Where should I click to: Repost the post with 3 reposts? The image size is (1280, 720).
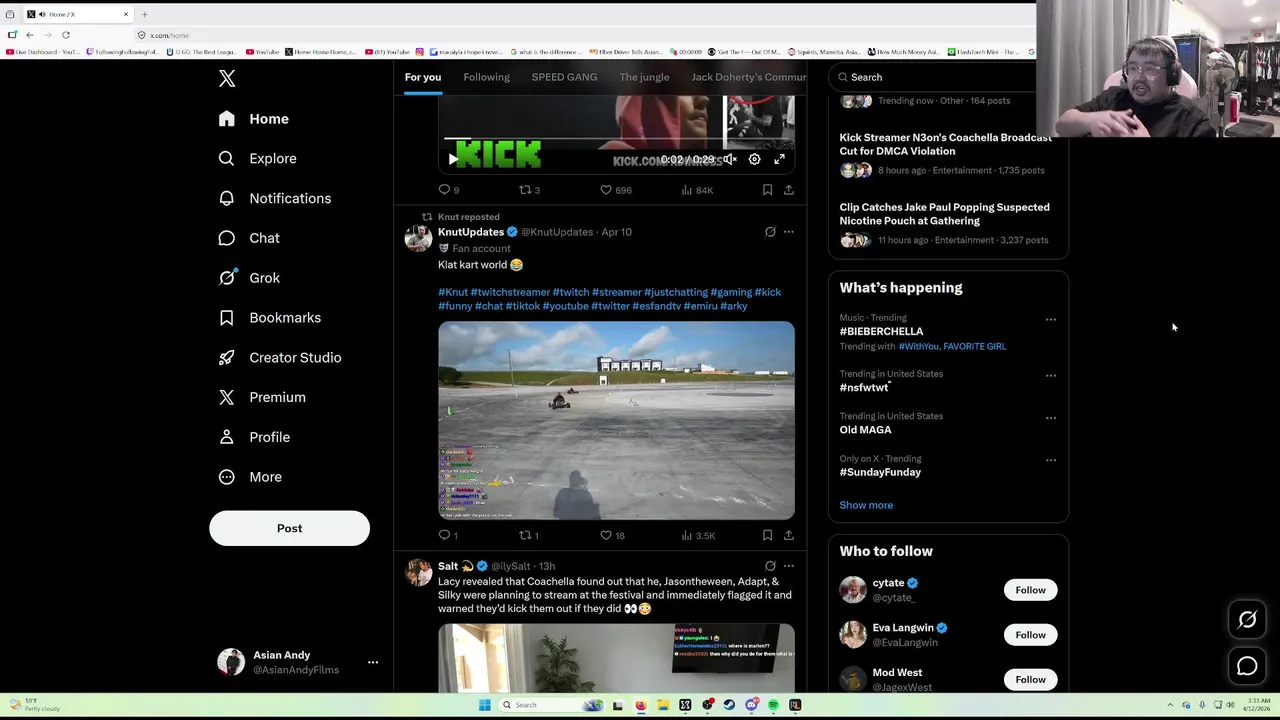click(x=529, y=190)
